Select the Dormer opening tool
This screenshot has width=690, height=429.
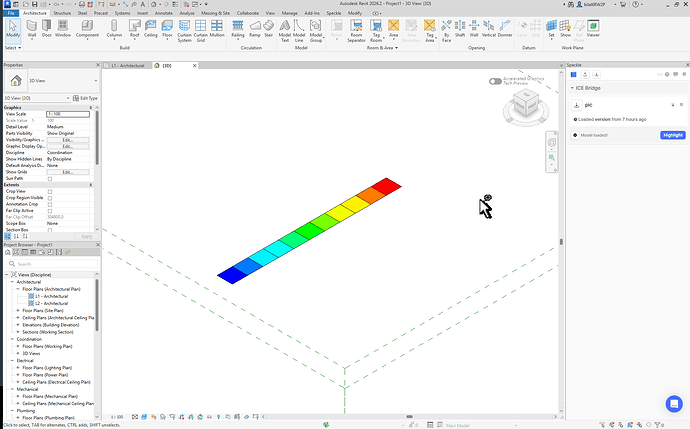coord(505,29)
